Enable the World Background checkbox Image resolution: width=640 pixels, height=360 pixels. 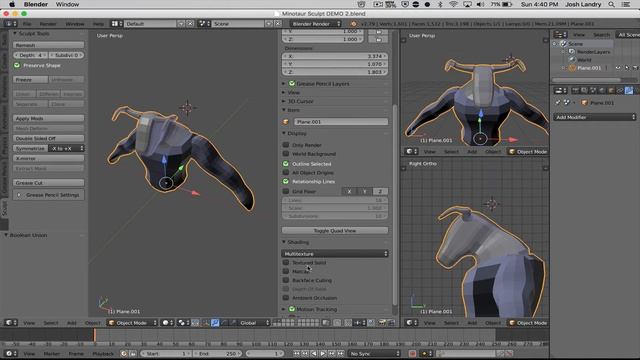[x=286, y=153]
